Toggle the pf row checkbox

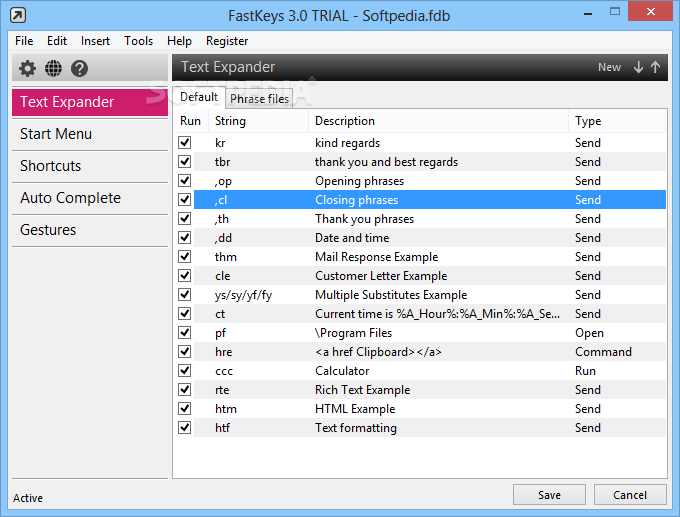click(185, 332)
